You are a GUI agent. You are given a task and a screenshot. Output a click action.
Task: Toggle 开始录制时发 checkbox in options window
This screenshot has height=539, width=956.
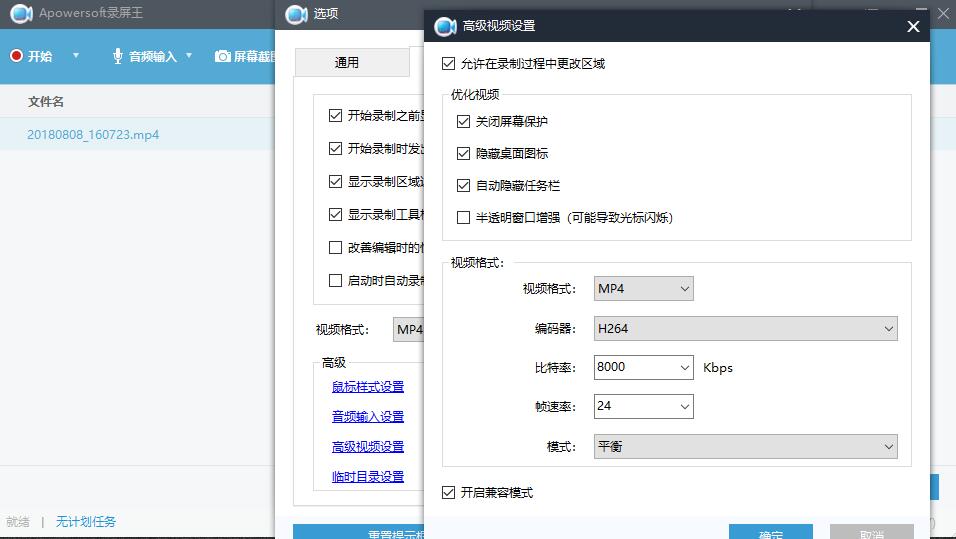click(x=335, y=148)
